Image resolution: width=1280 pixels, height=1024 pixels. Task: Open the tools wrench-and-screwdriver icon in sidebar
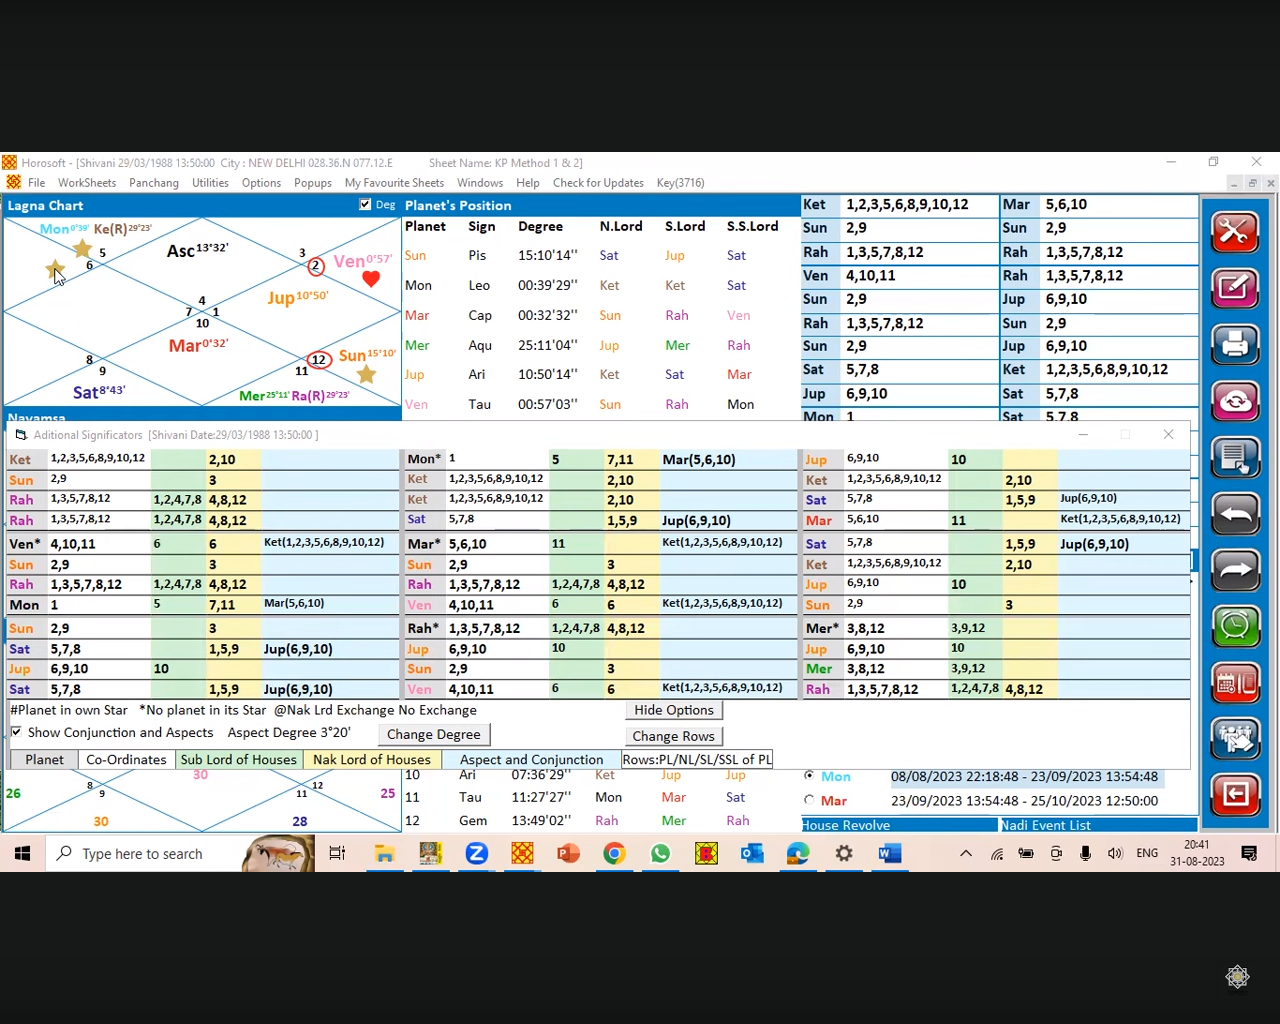coord(1235,232)
